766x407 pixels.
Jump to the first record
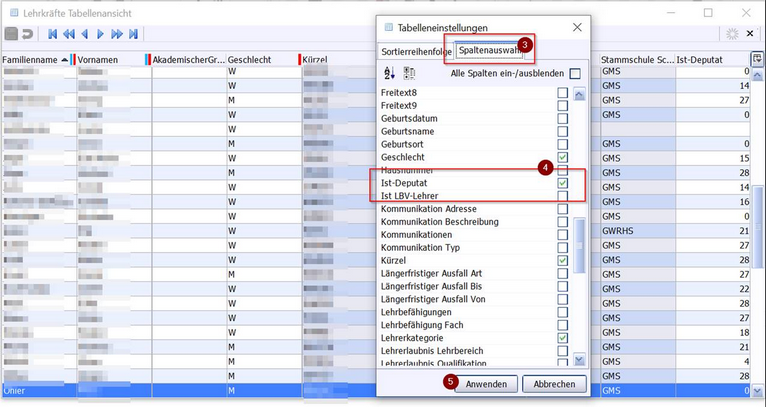click(52, 34)
